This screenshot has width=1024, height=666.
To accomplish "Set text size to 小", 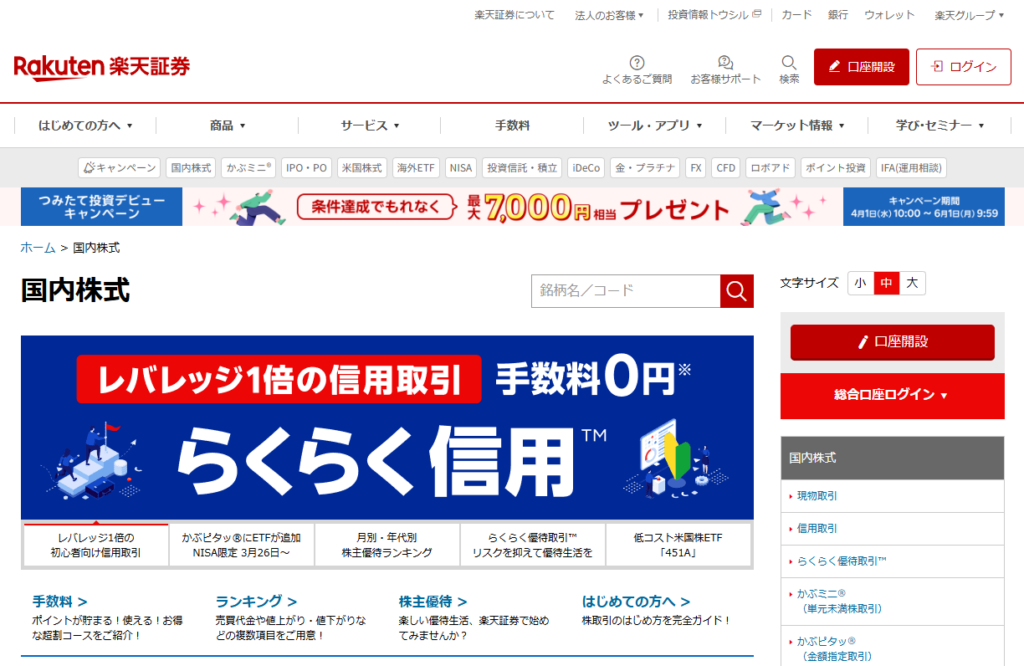I will (860, 283).
